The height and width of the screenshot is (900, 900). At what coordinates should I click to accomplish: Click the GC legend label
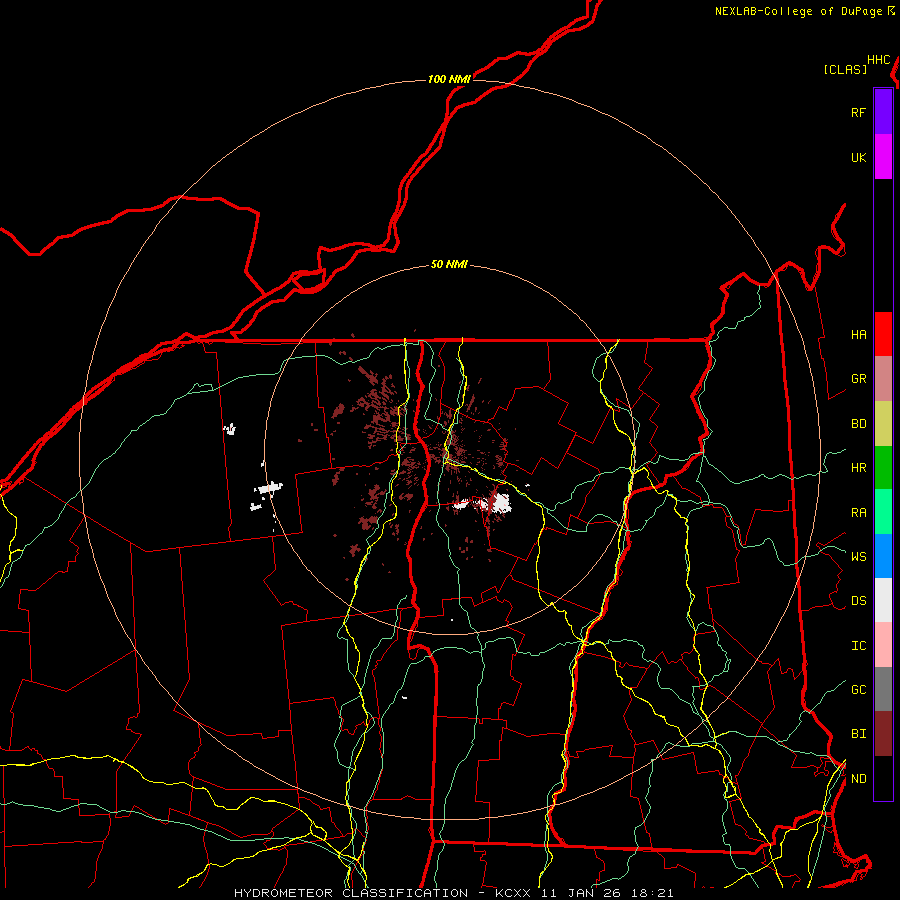[858, 690]
